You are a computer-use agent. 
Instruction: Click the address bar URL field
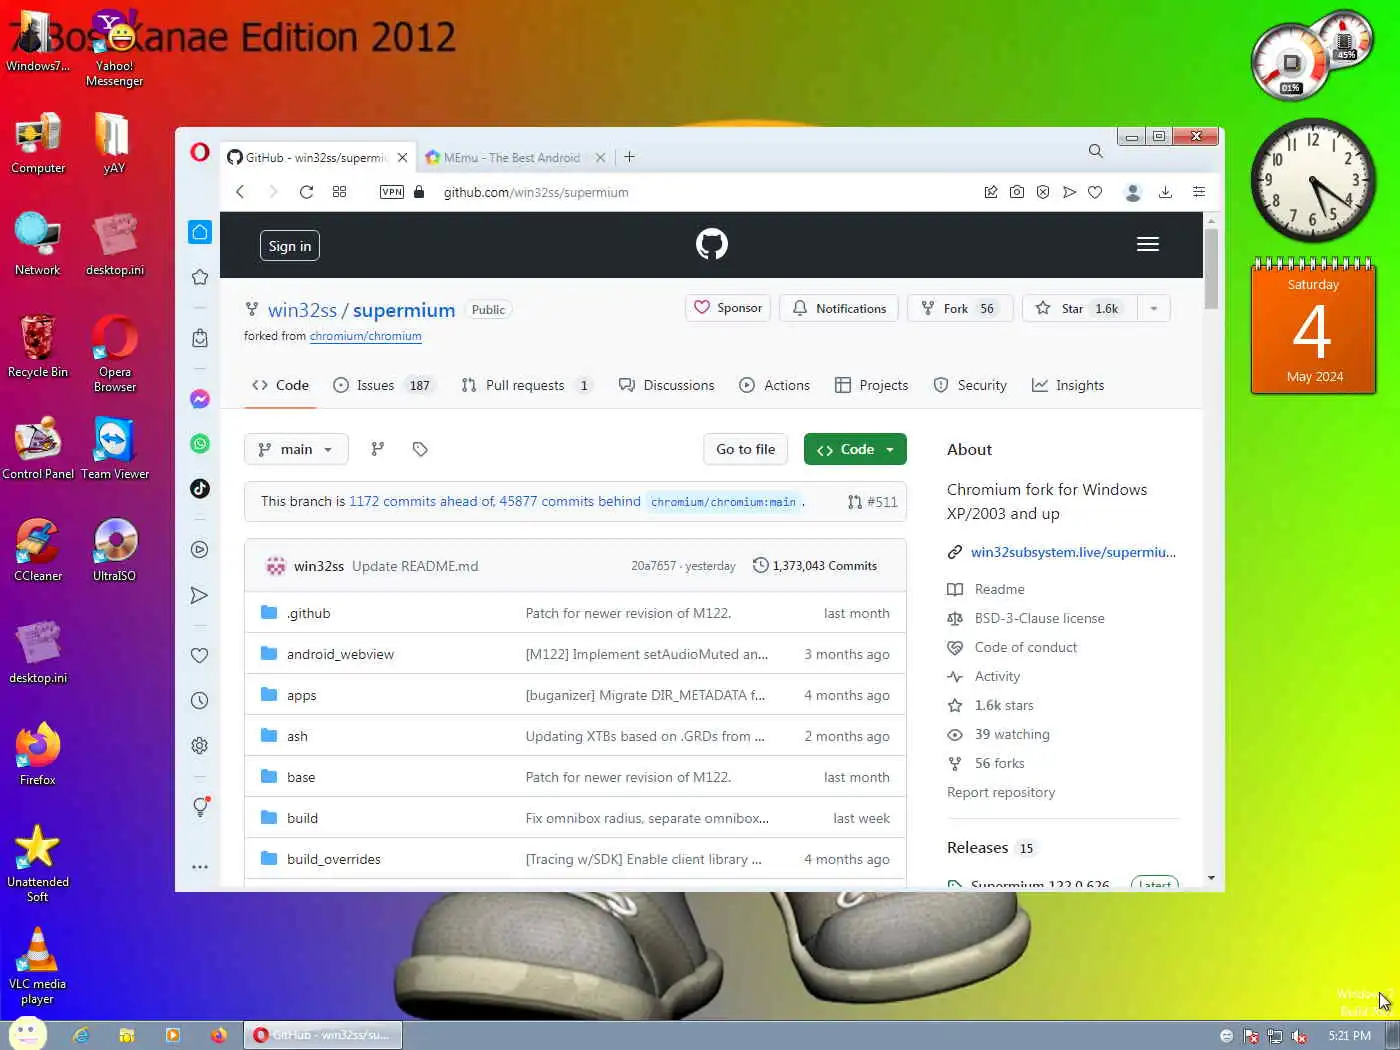(x=700, y=192)
